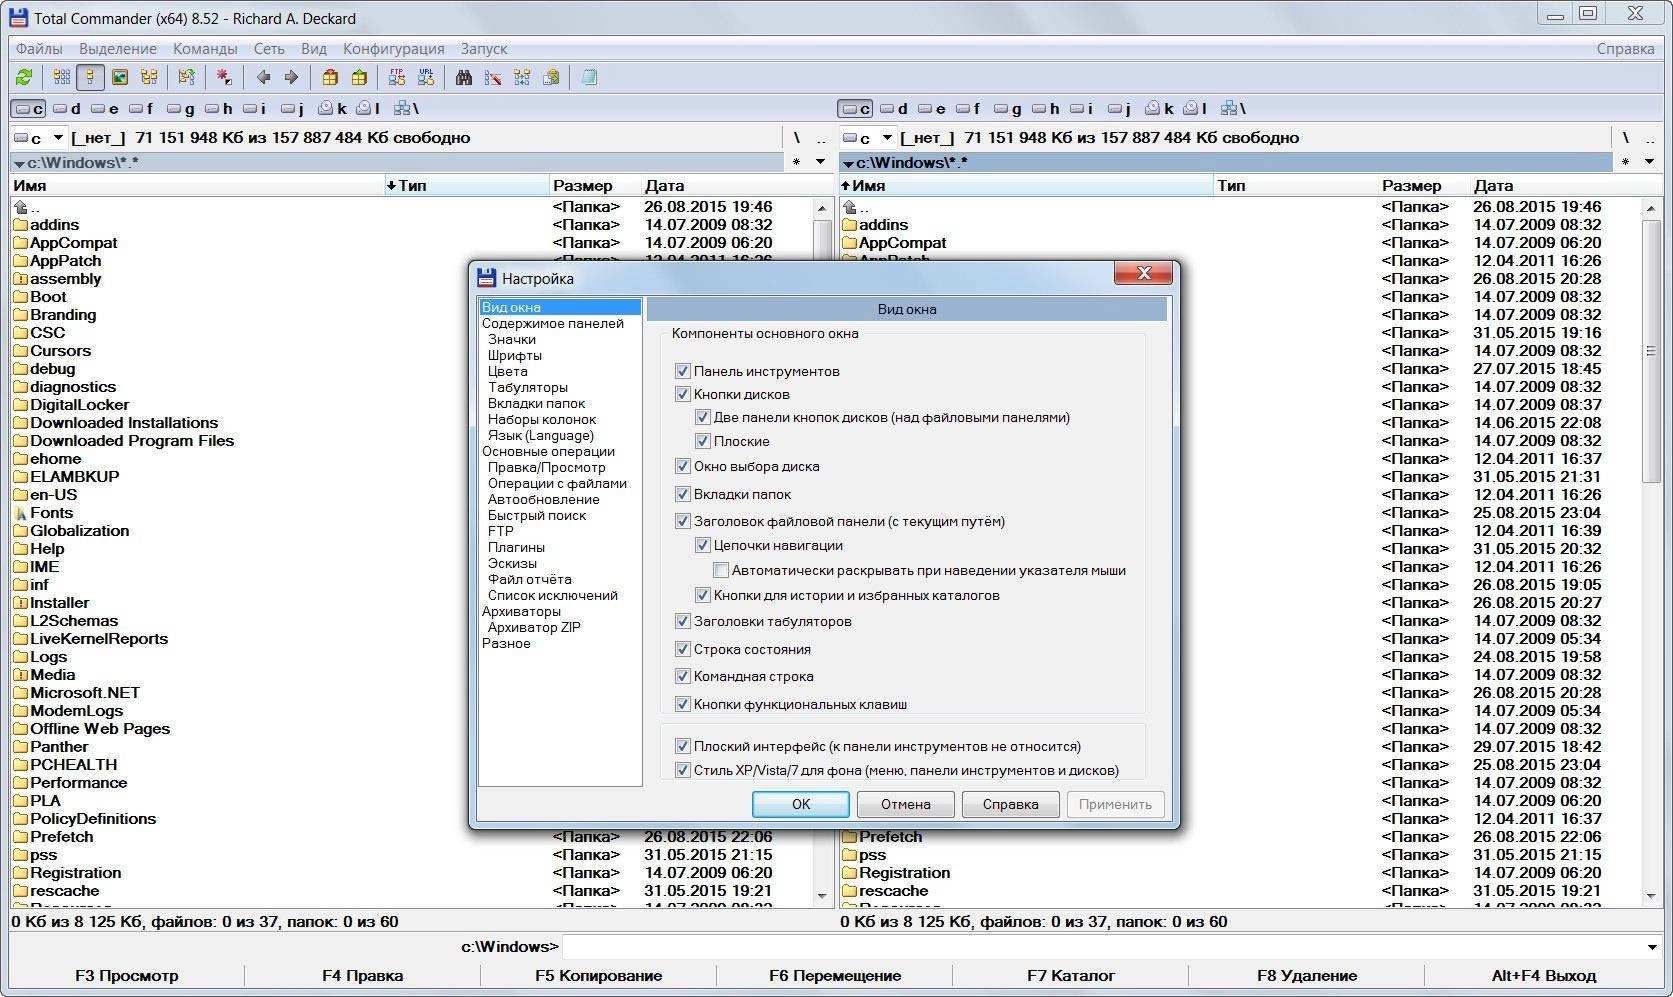Open the network neighborhood in left drive bar
This screenshot has width=1673, height=997.
click(x=406, y=108)
